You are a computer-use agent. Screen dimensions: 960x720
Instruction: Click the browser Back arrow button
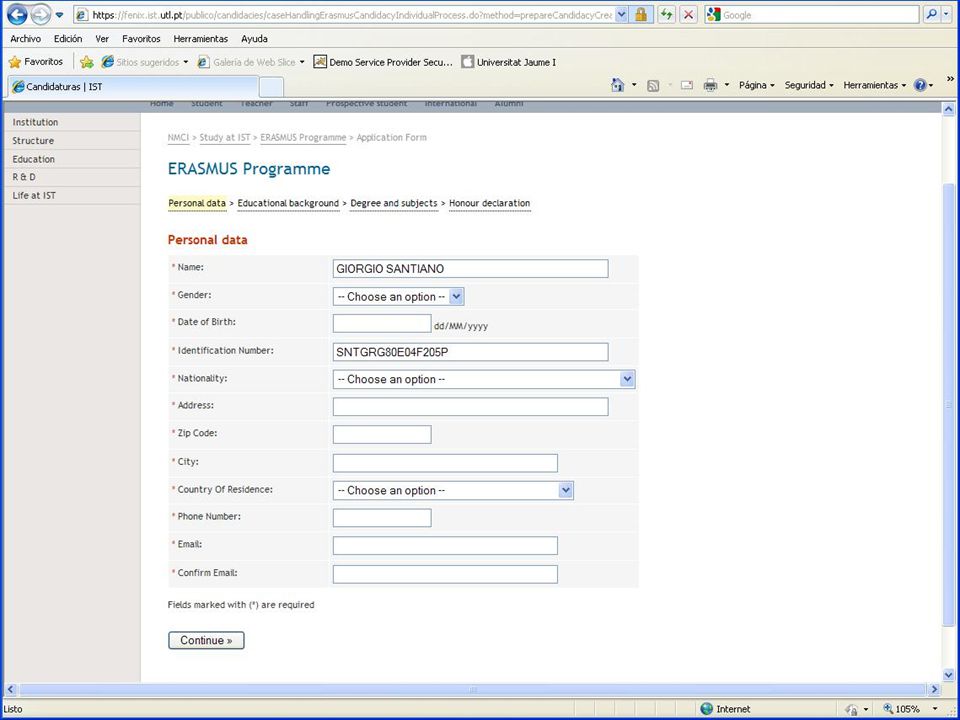[17, 14]
